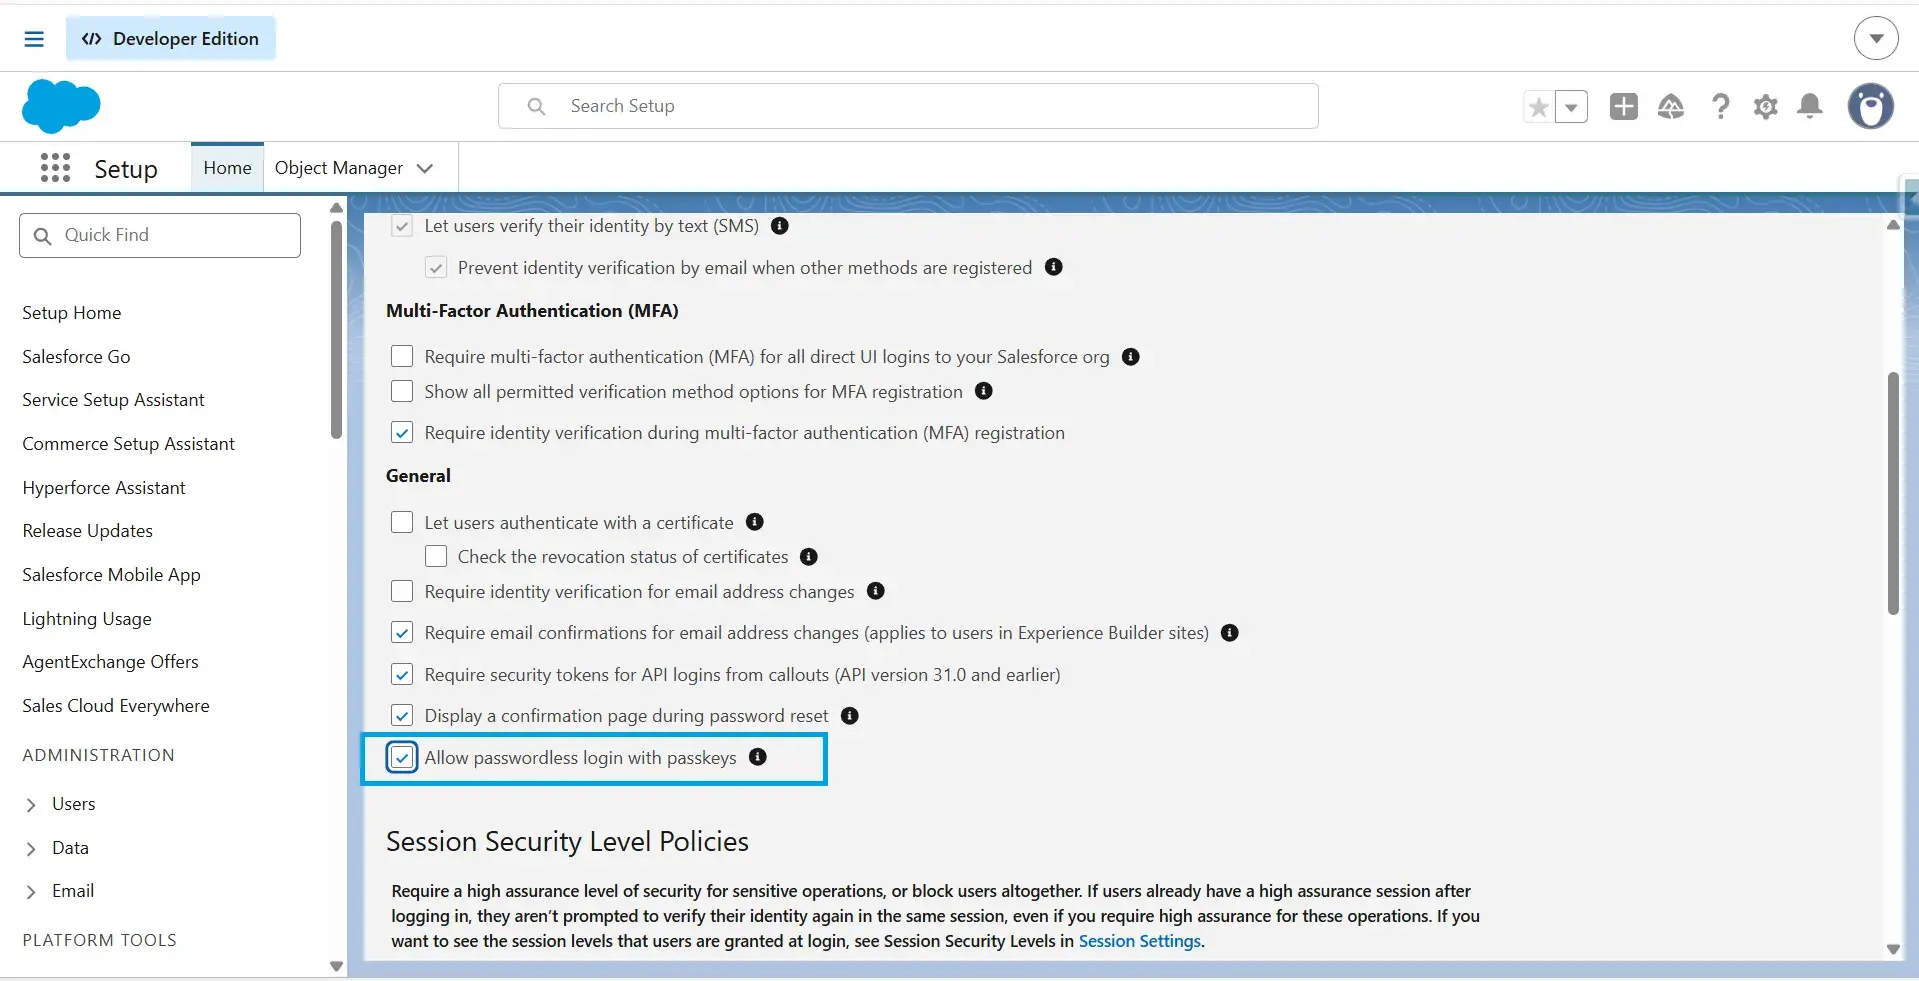
Task: Open the Setup gear menu
Action: pos(1766,106)
